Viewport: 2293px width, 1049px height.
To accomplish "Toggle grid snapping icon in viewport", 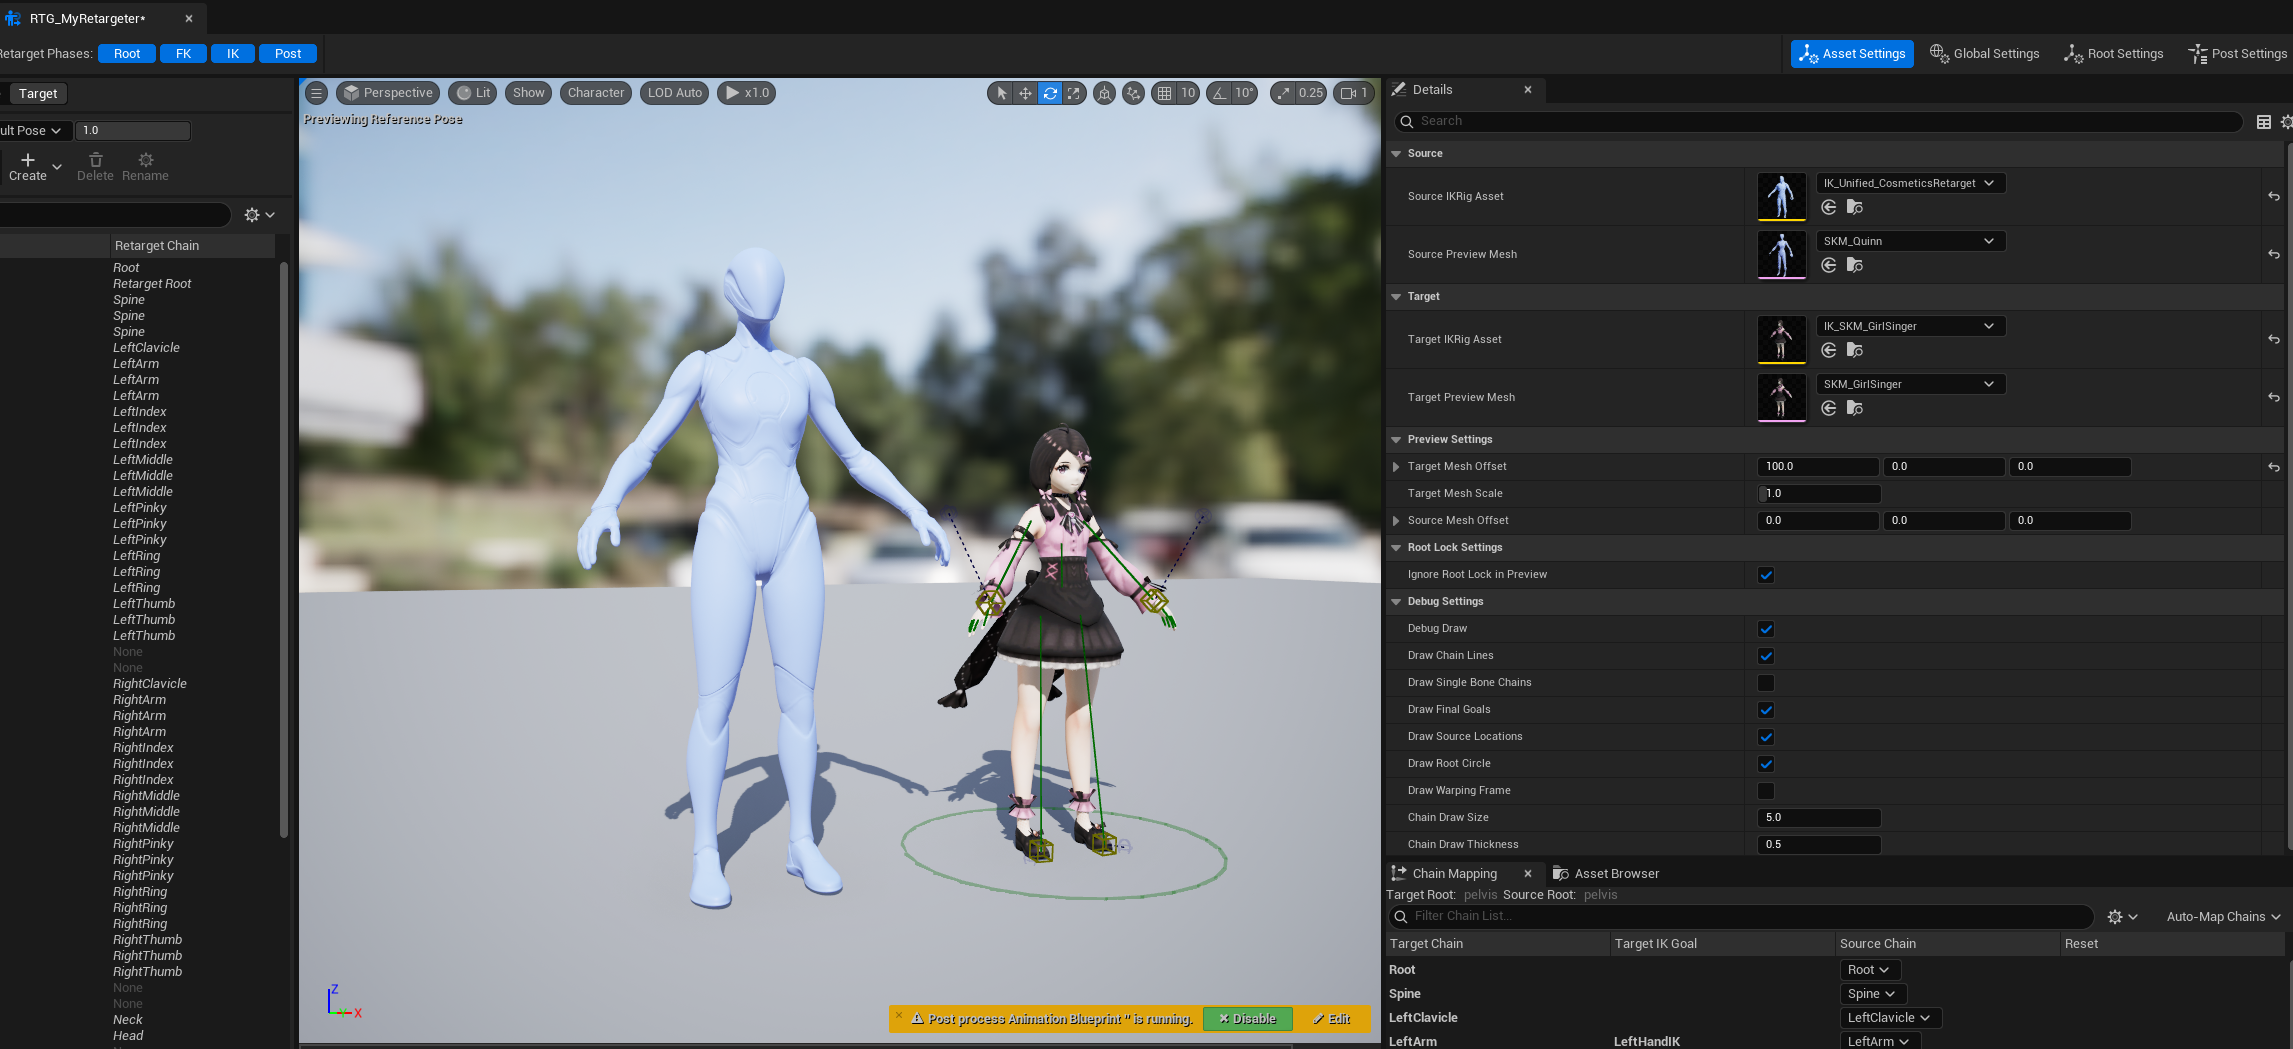I will [x=1164, y=93].
